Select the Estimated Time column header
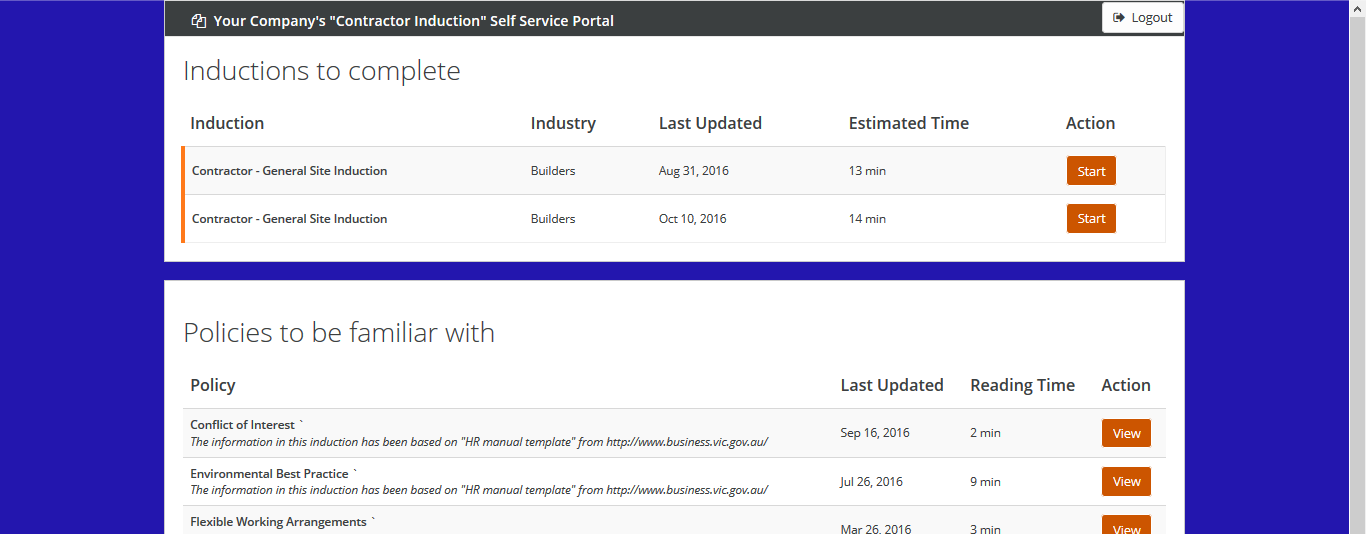1366x534 pixels. click(x=908, y=123)
